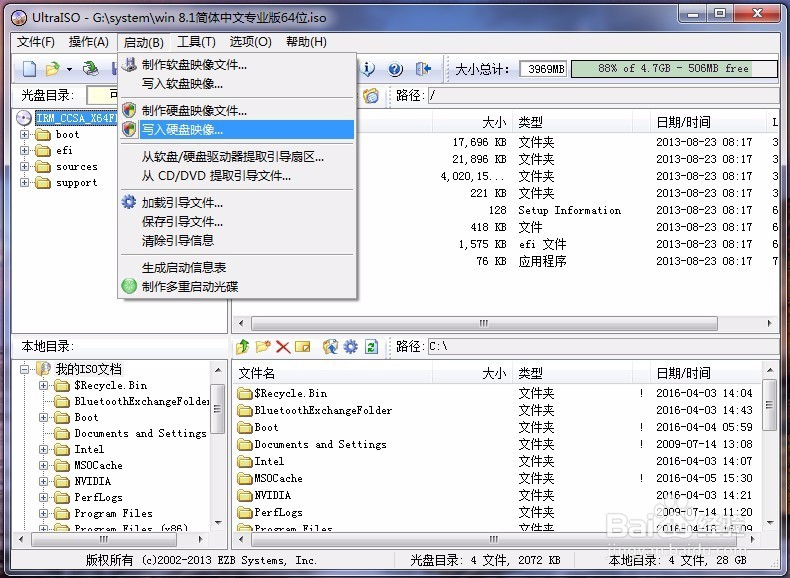The image size is (790, 578).
Task: Select the MSOCache folder in local tree
Action: pyautogui.click(x=98, y=465)
